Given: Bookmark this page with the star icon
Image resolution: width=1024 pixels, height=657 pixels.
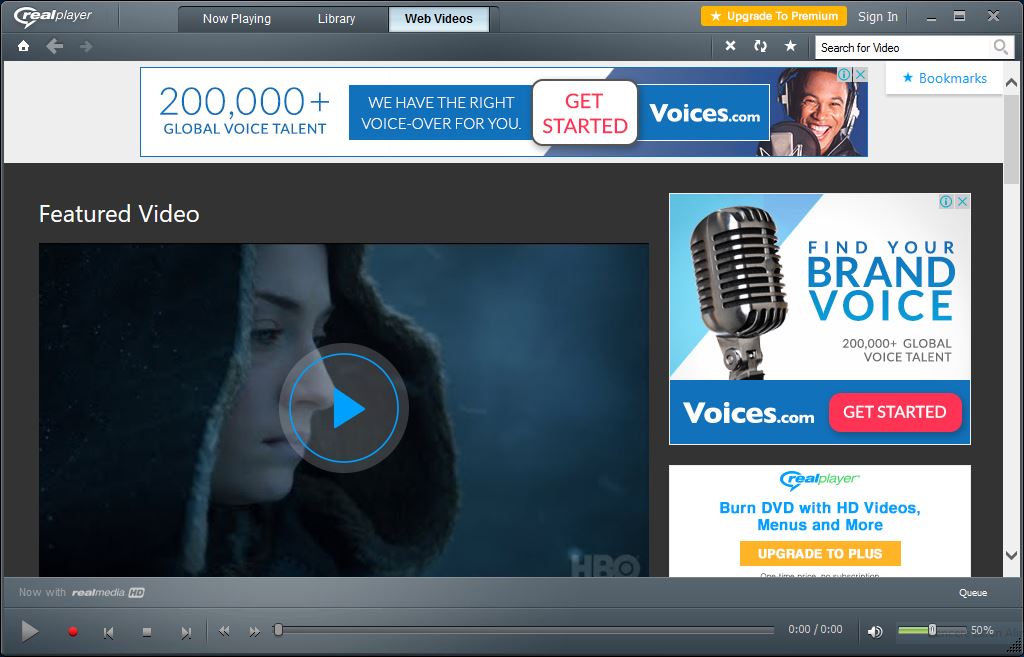Looking at the screenshot, I should [790, 46].
